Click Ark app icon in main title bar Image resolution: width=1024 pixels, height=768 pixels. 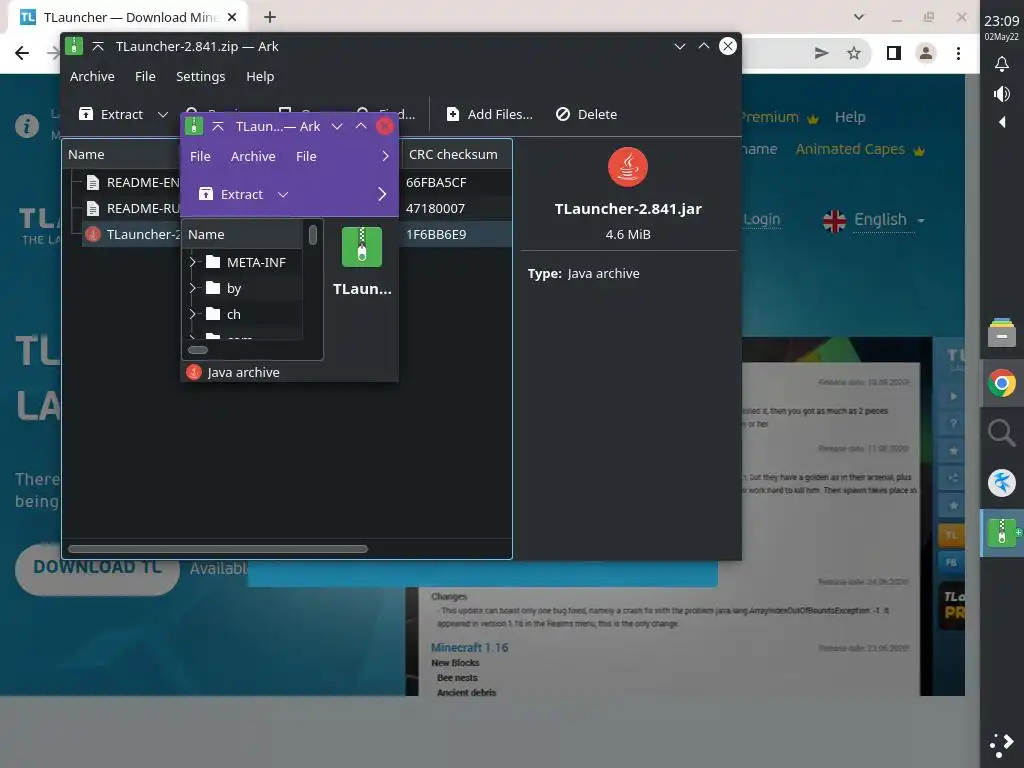pyautogui.click(x=74, y=46)
